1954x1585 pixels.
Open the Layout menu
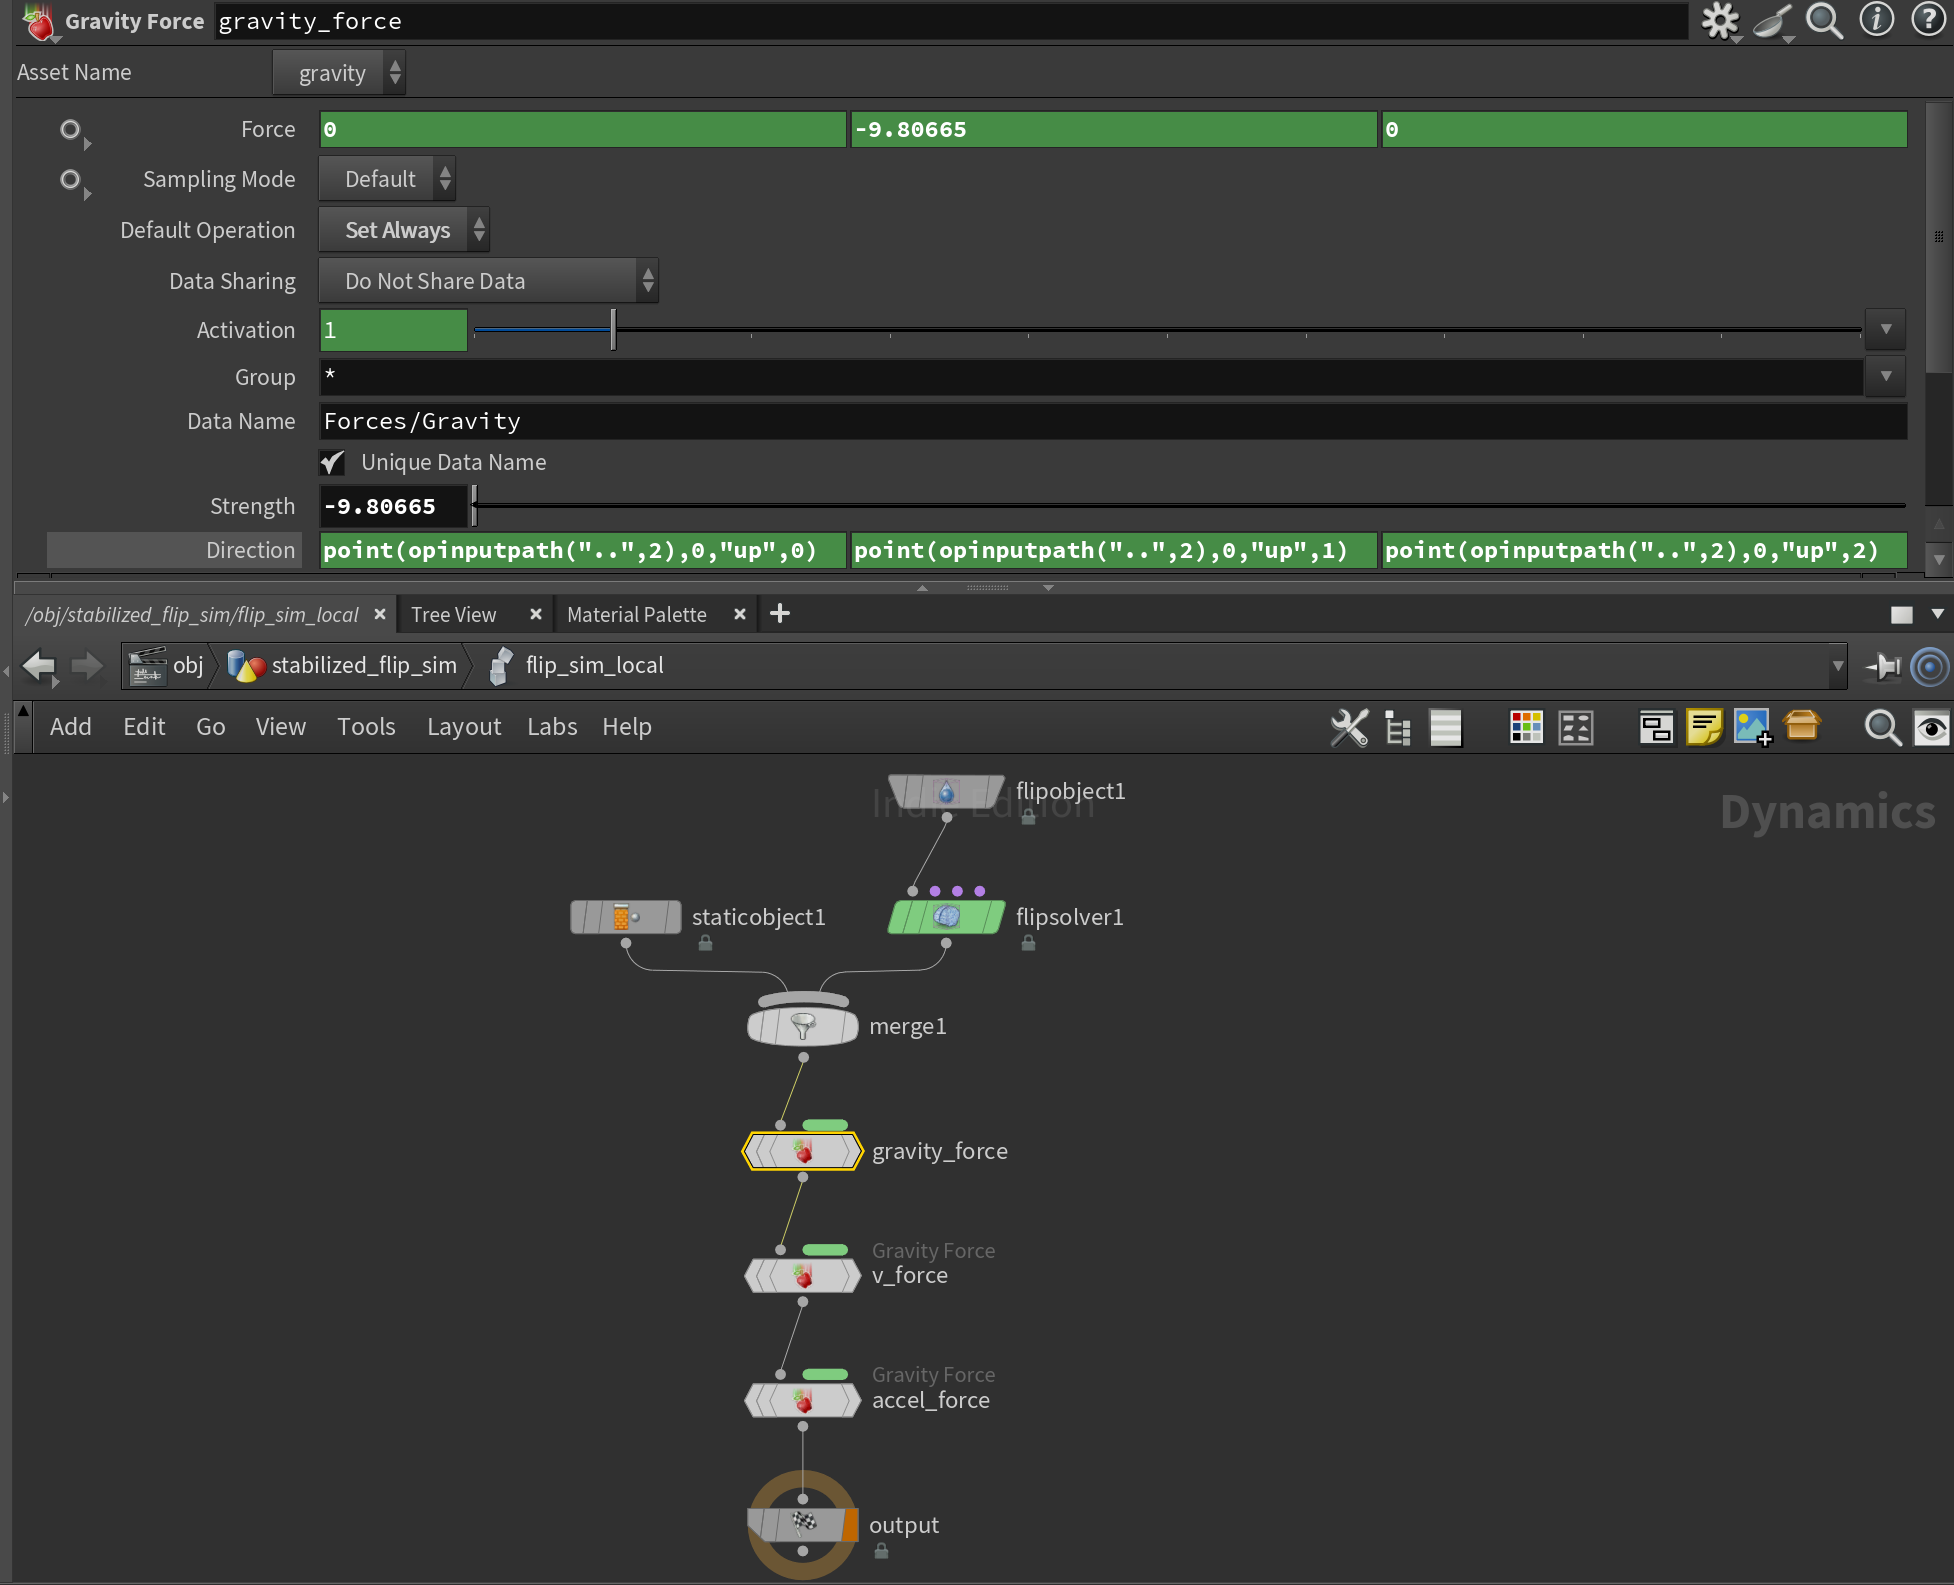coord(463,727)
